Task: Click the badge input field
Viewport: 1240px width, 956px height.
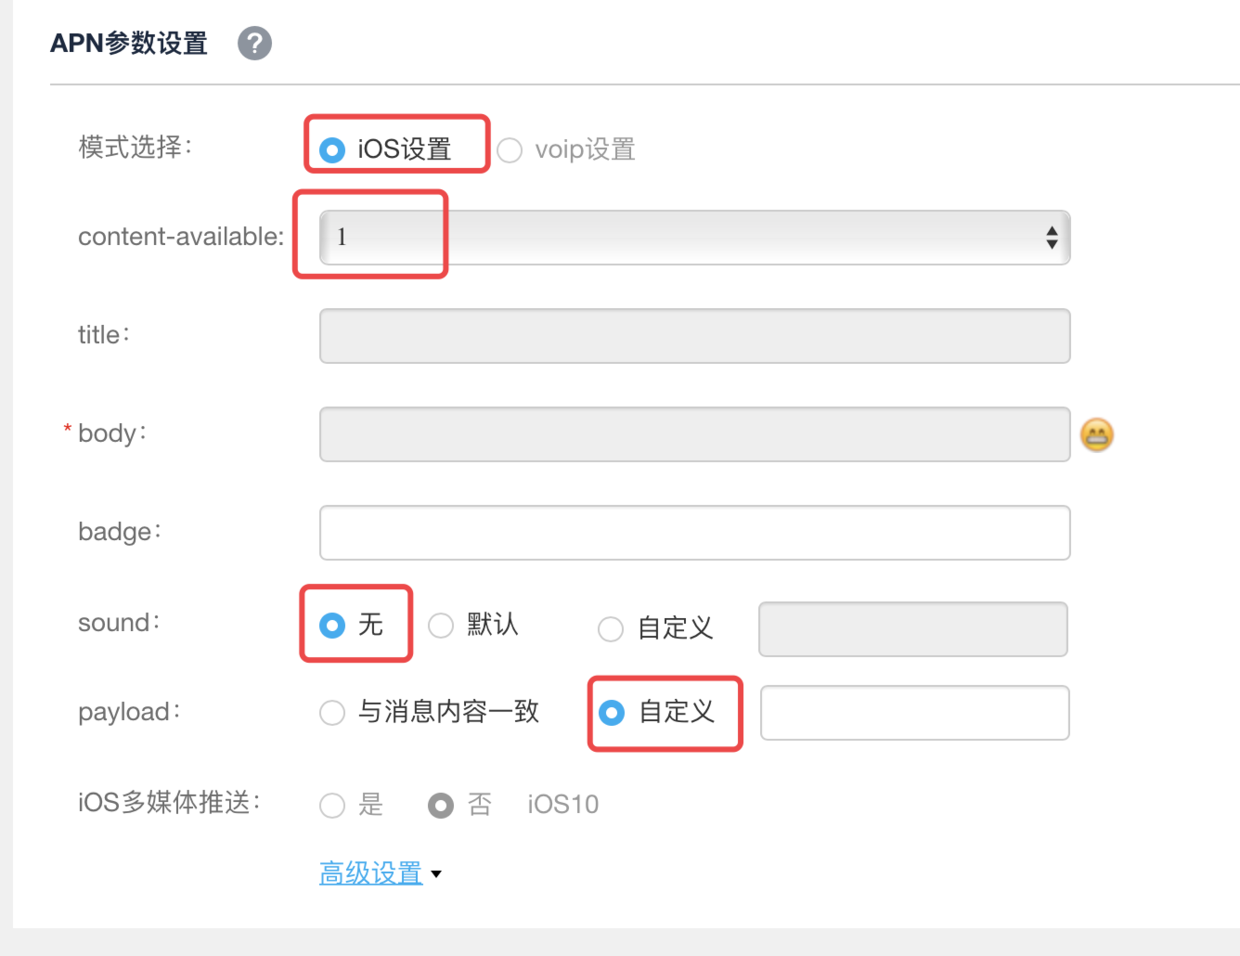Action: (694, 532)
